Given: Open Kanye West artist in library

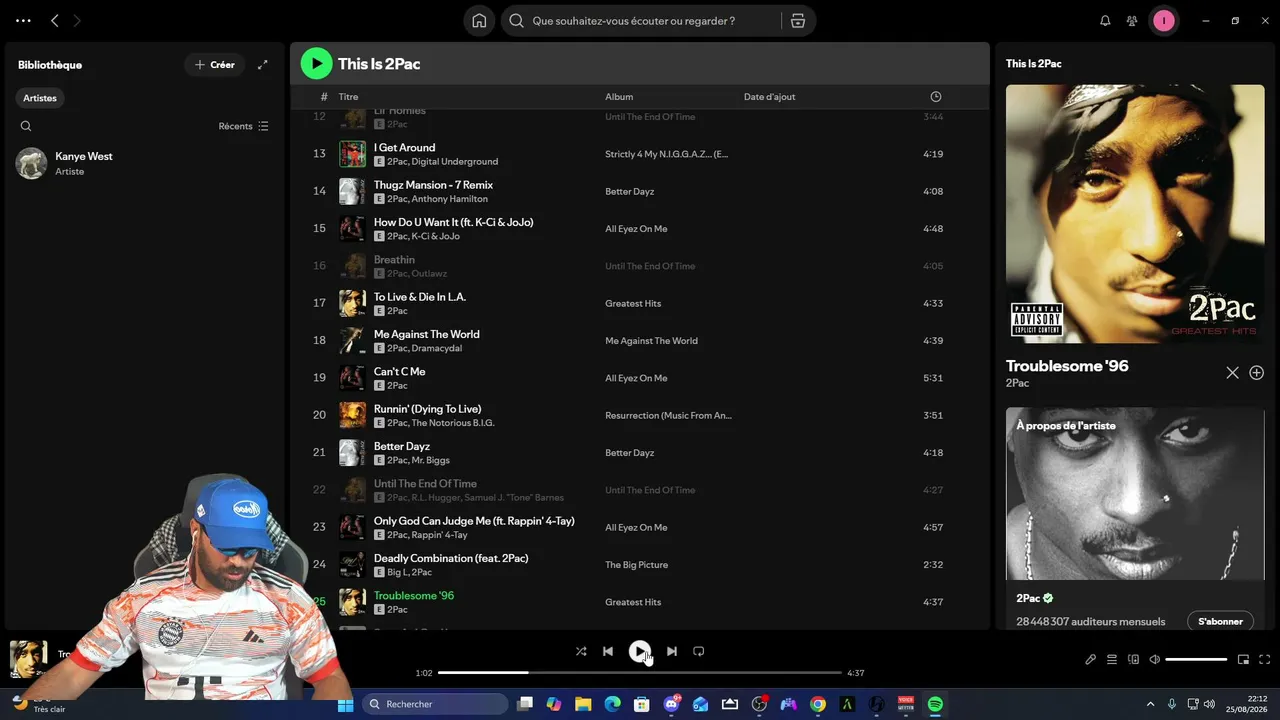Looking at the screenshot, I should [x=144, y=163].
